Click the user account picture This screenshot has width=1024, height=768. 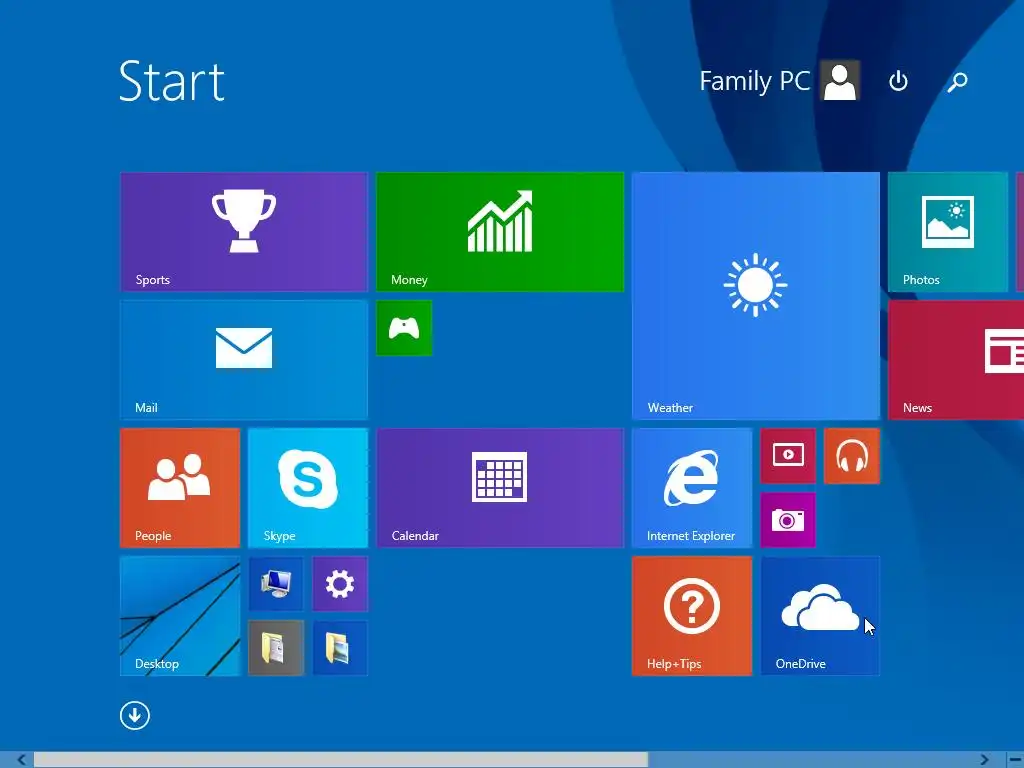click(x=840, y=81)
